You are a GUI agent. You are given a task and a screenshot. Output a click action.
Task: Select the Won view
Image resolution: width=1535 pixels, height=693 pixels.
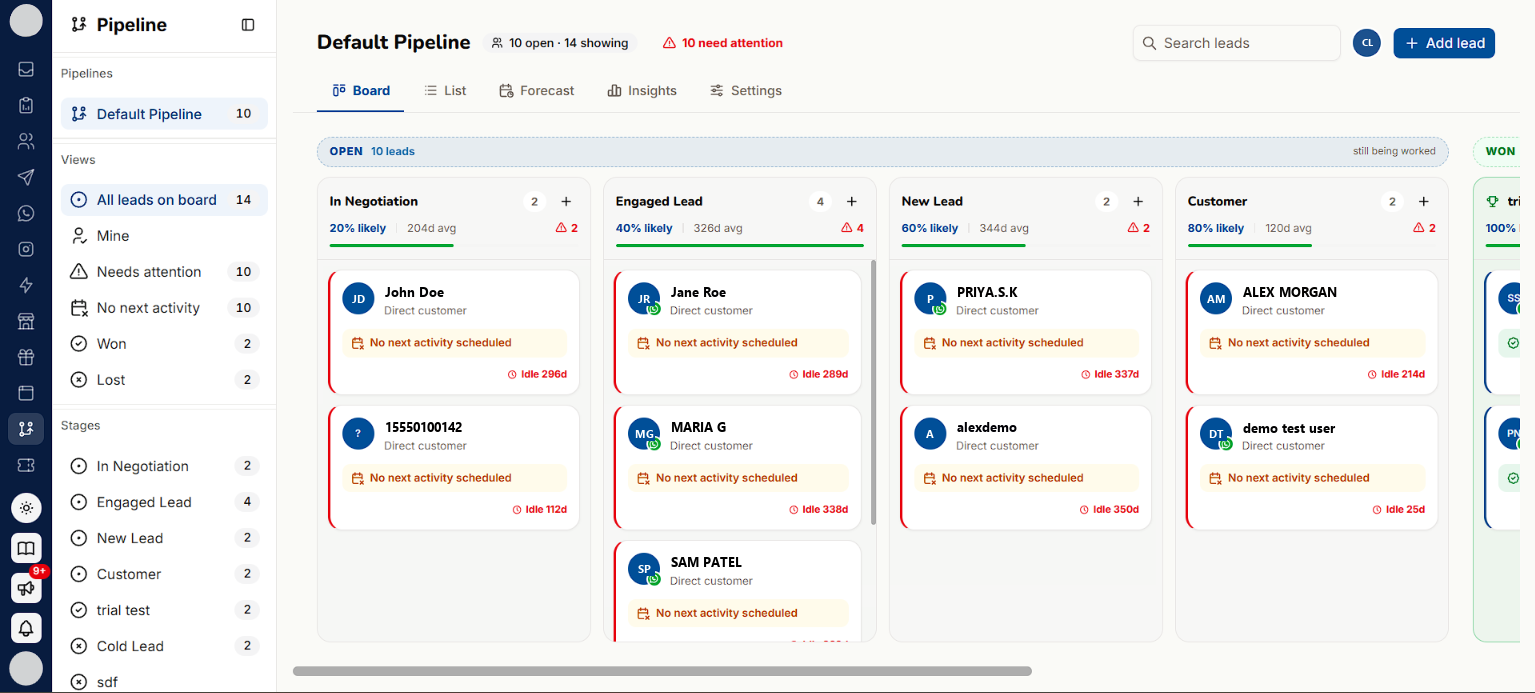click(164, 344)
